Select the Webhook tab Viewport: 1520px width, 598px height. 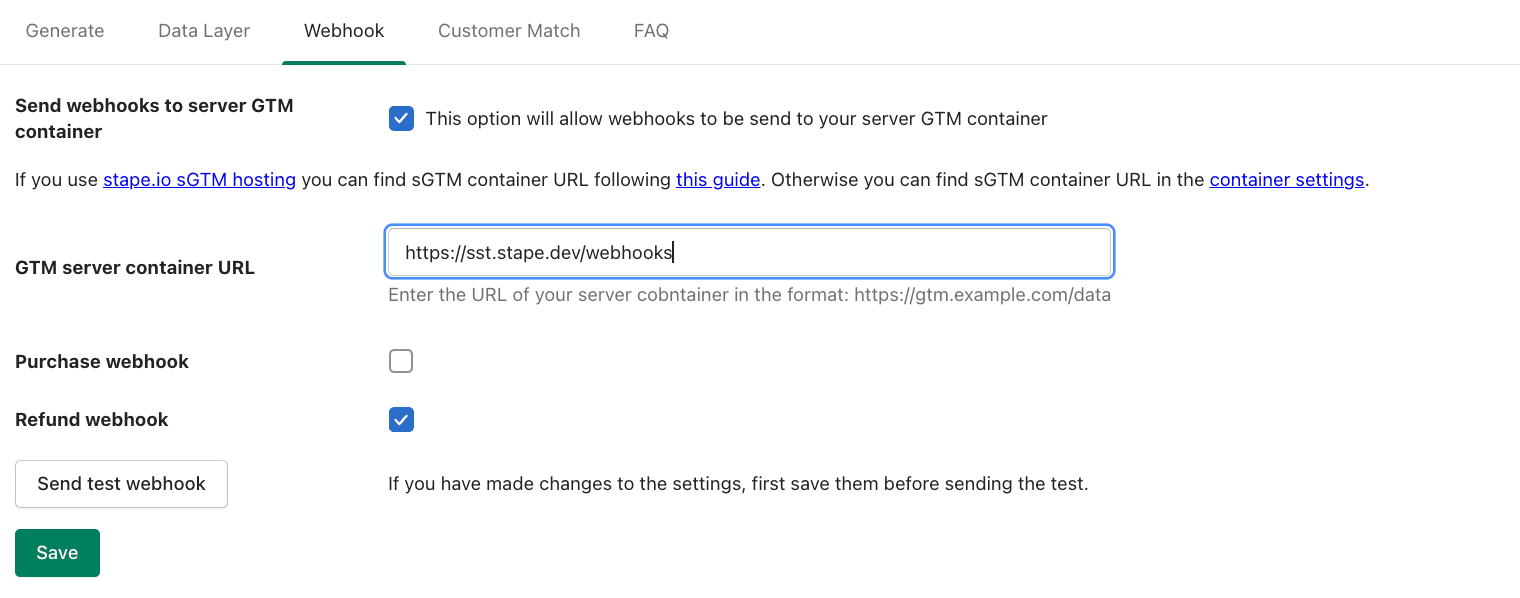[343, 31]
